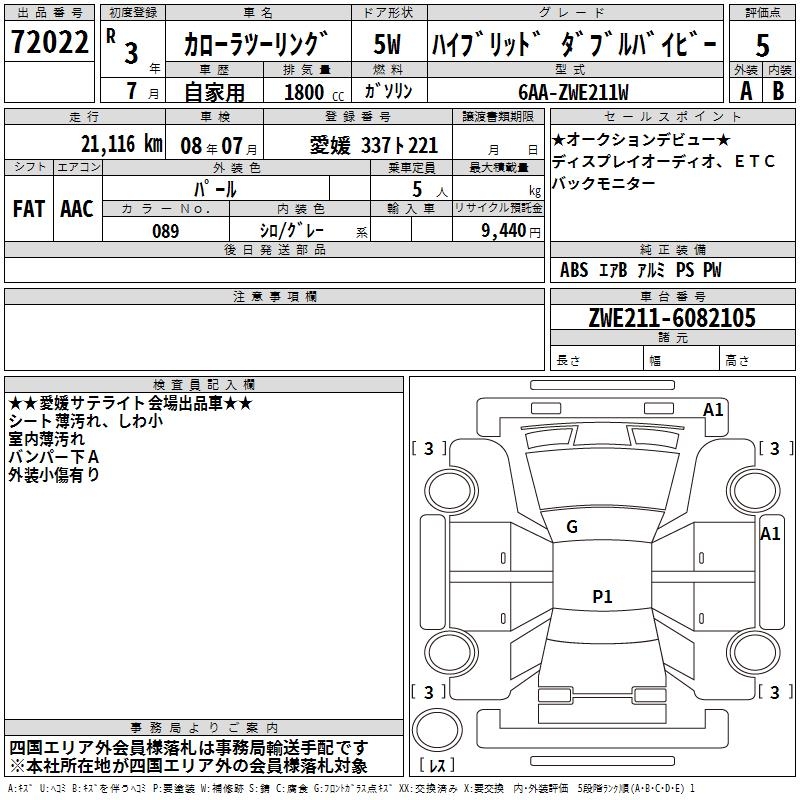Image resolution: width=800 pixels, height=800 pixels.
Task: Click the 幅 dimension field
Action: tap(681, 360)
